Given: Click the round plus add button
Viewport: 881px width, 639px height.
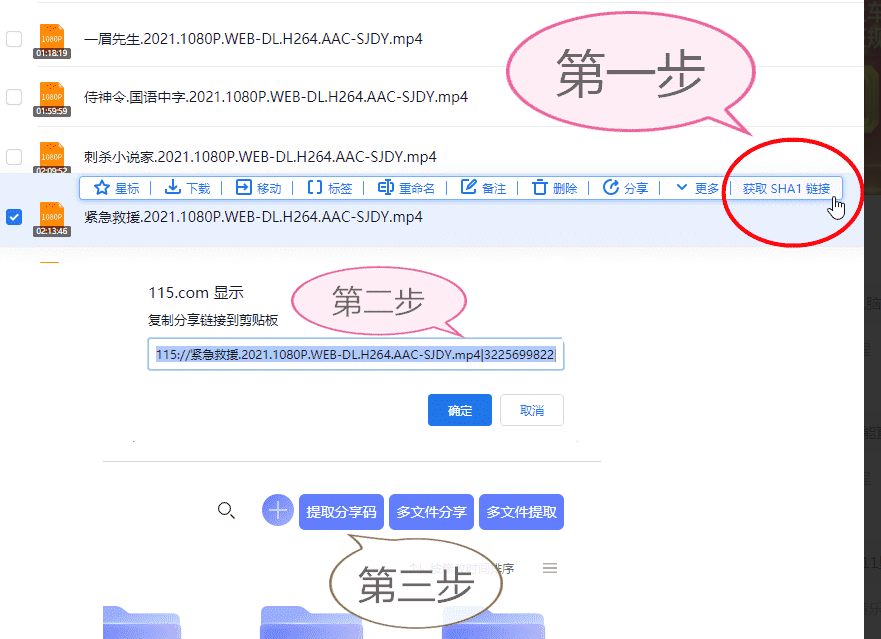Looking at the screenshot, I should [278, 511].
